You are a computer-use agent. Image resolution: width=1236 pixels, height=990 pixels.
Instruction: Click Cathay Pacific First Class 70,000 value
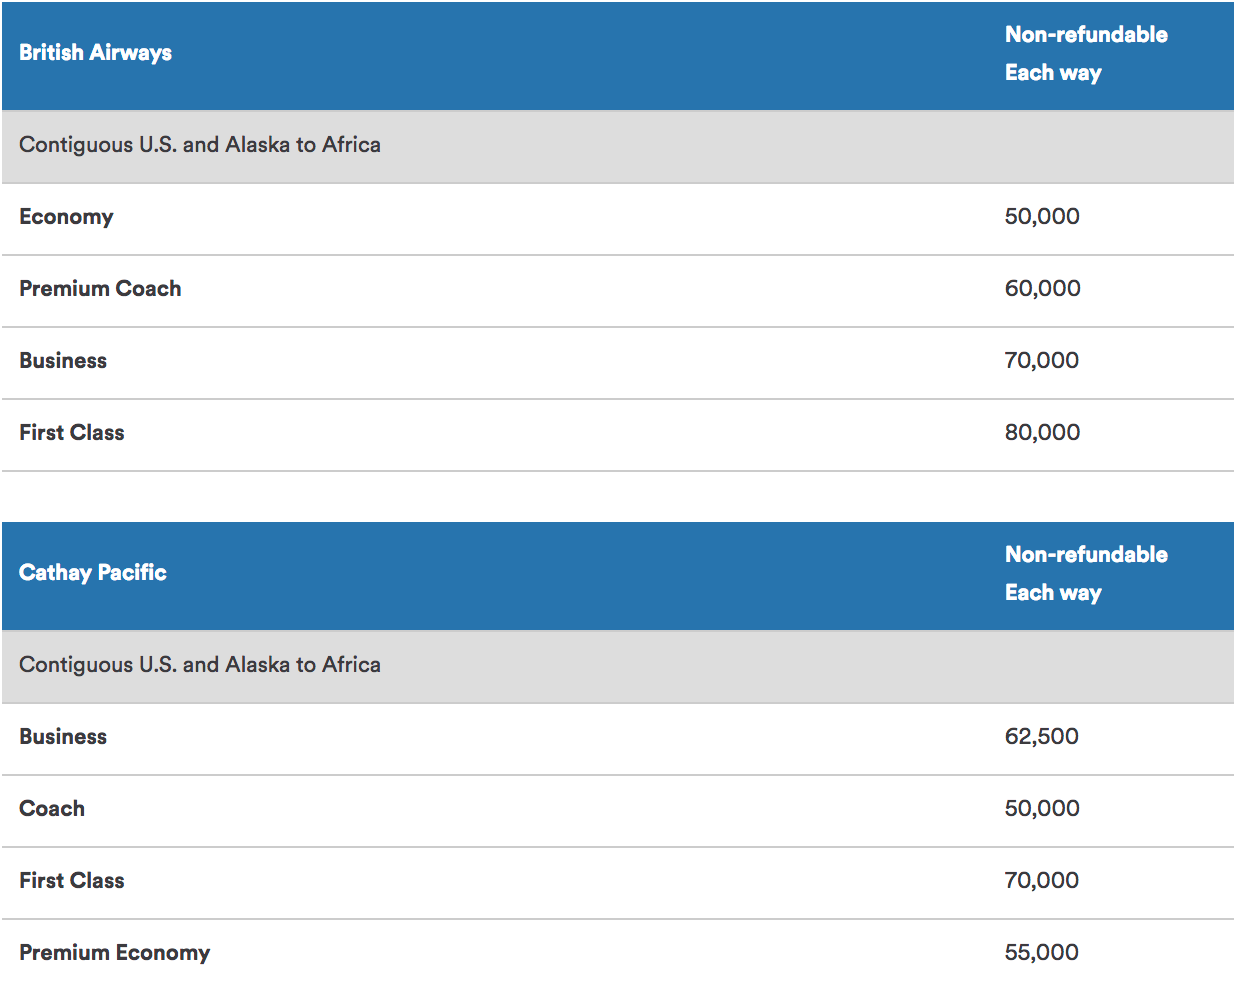click(x=1042, y=881)
